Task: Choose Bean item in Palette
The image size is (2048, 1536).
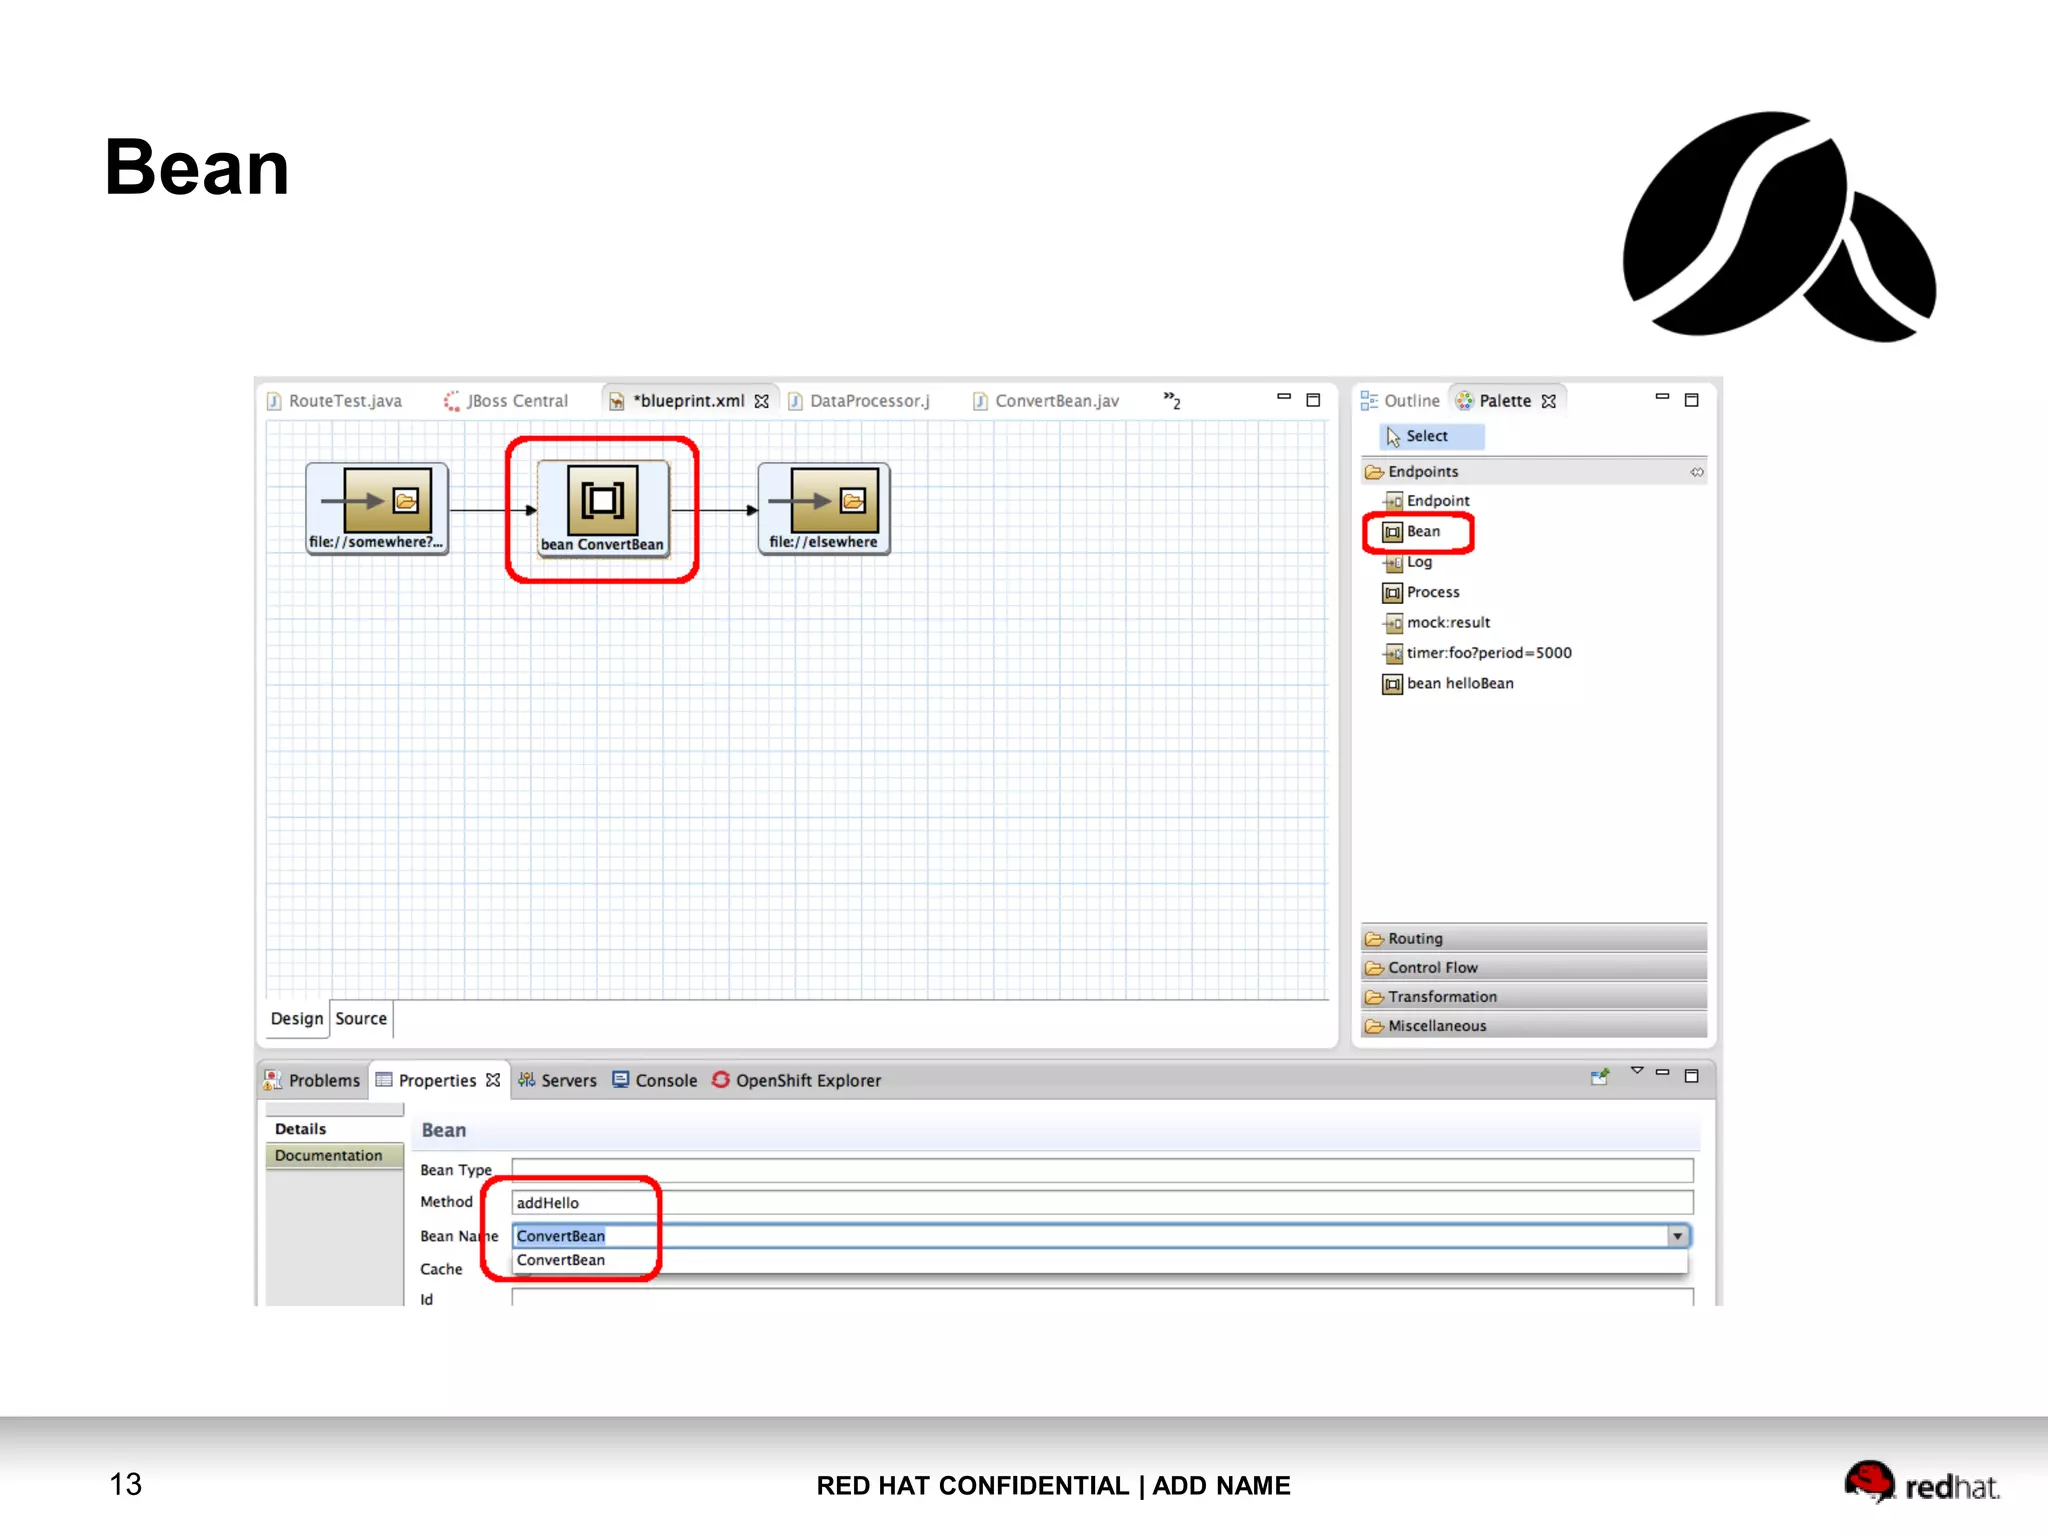Action: [1412, 531]
